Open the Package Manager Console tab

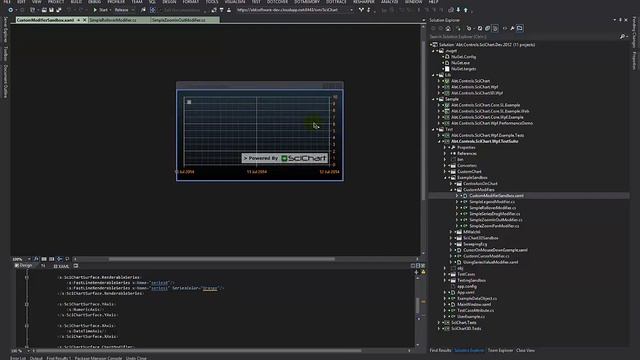[x=98, y=358]
